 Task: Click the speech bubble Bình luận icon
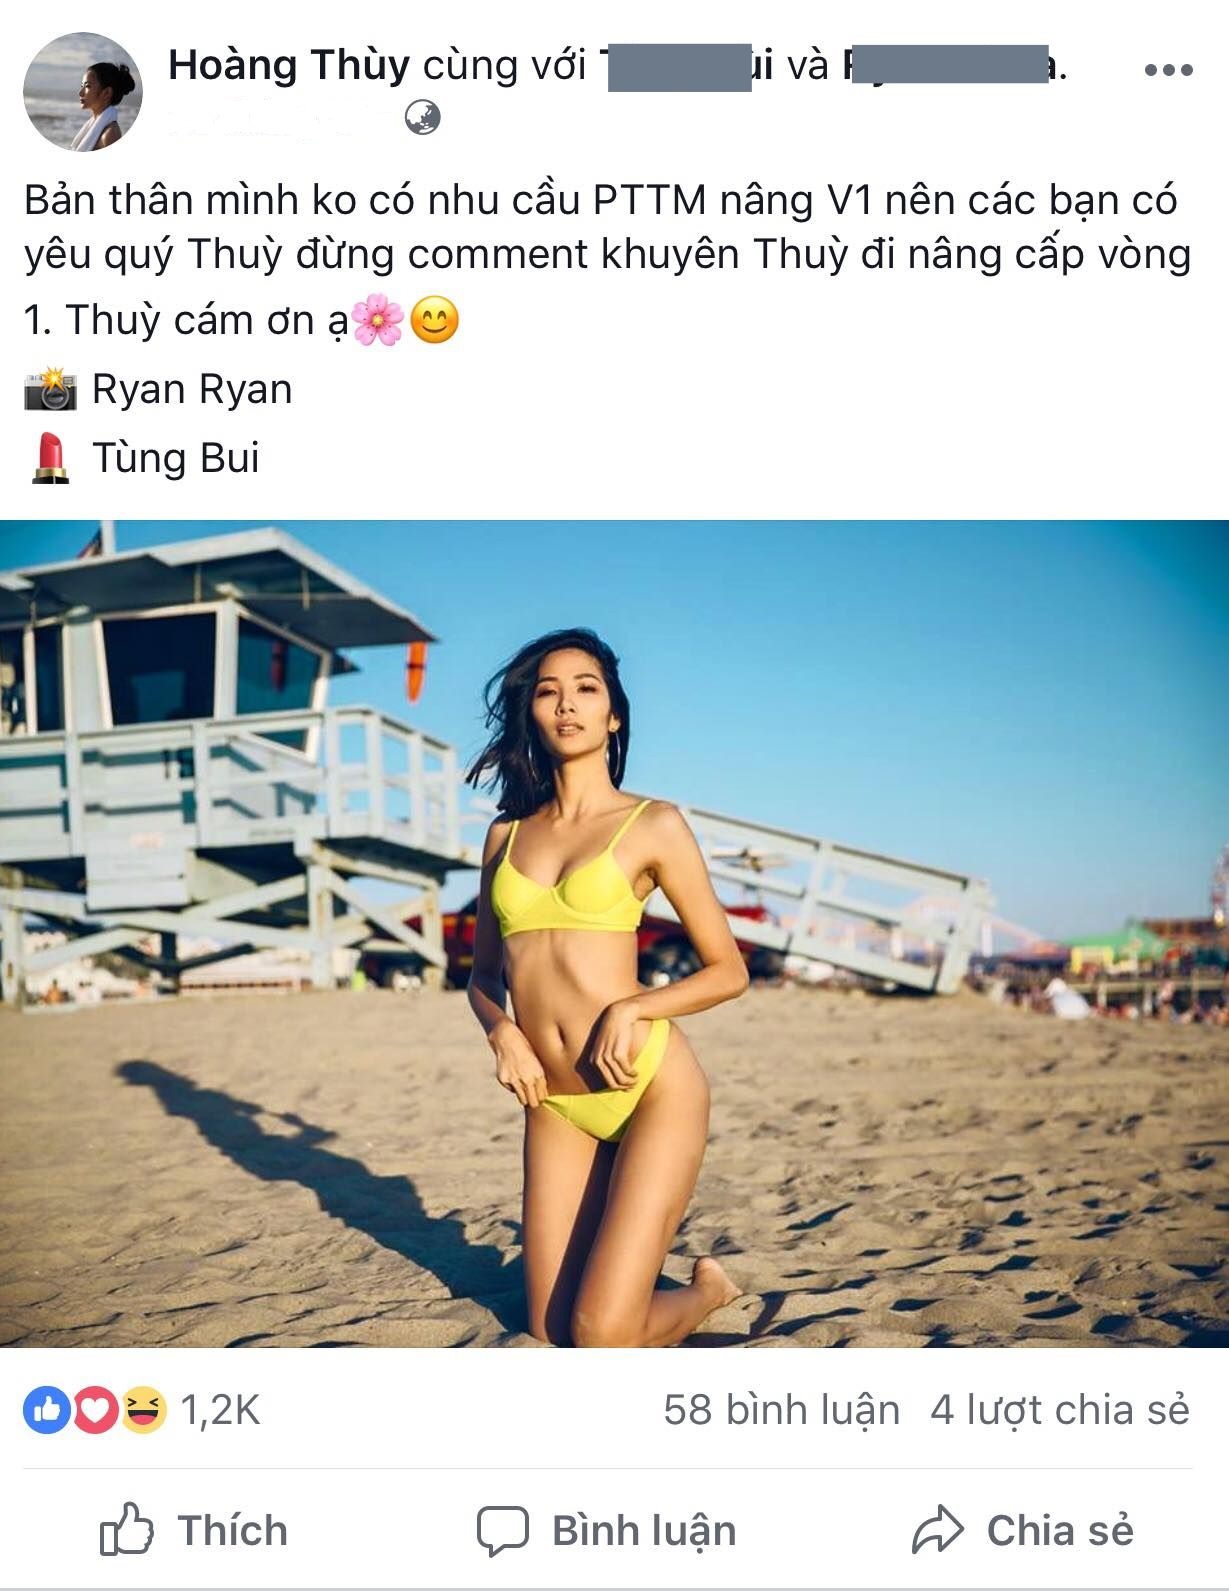(x=502, y=1531)
